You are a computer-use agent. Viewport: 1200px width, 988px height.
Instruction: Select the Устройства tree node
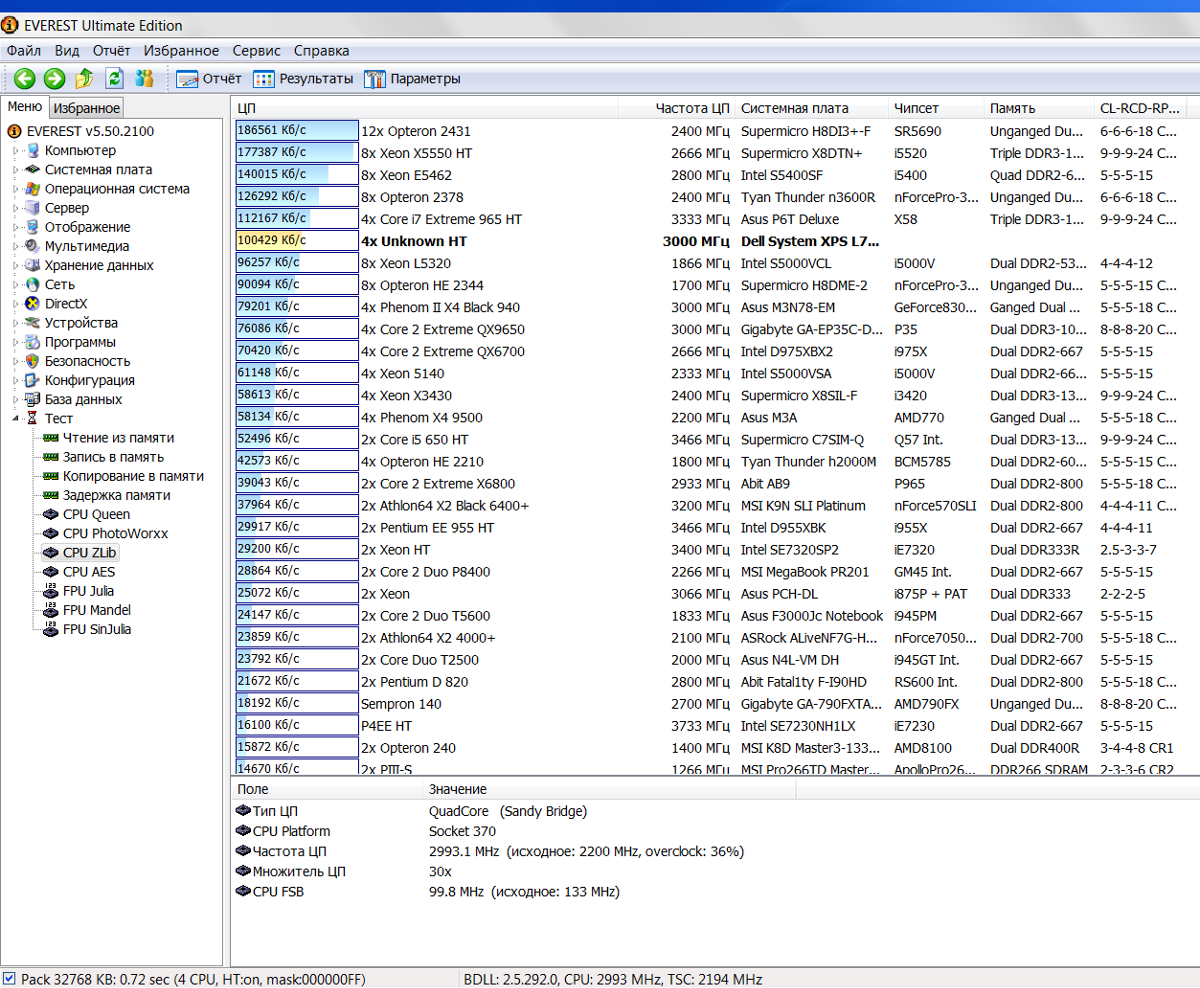[81, 322]
